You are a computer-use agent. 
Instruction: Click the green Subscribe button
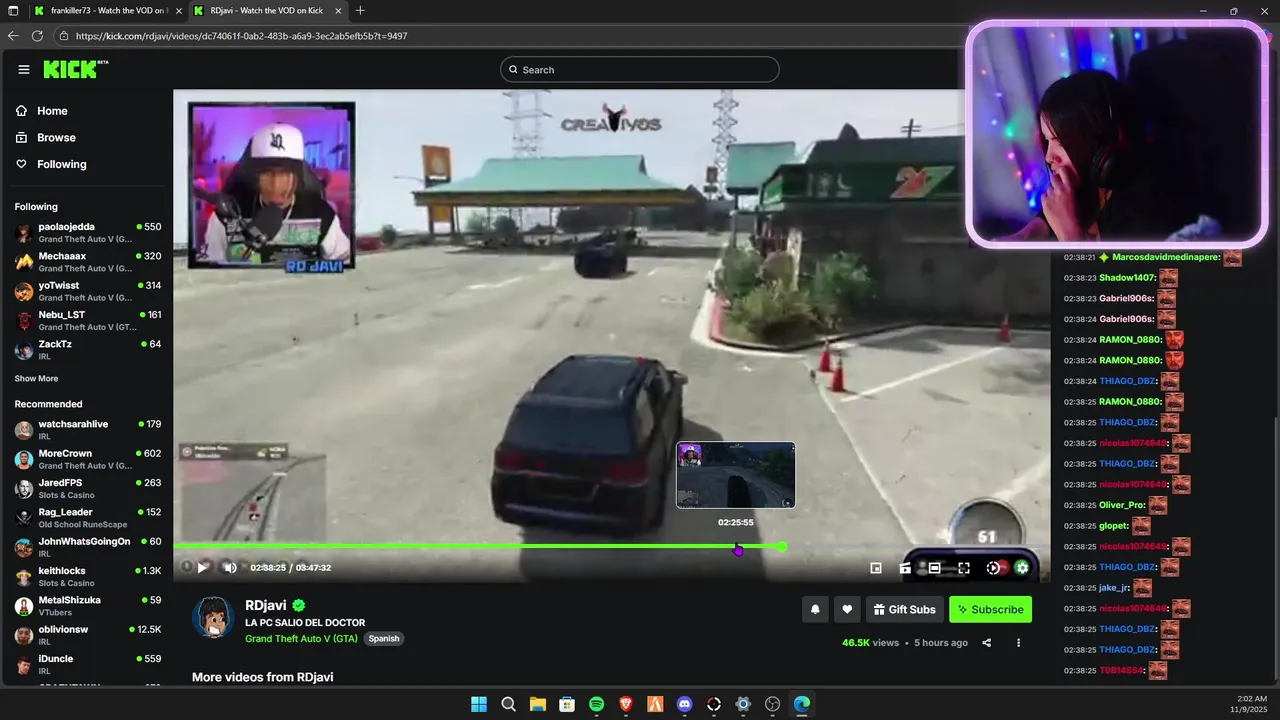990,609
